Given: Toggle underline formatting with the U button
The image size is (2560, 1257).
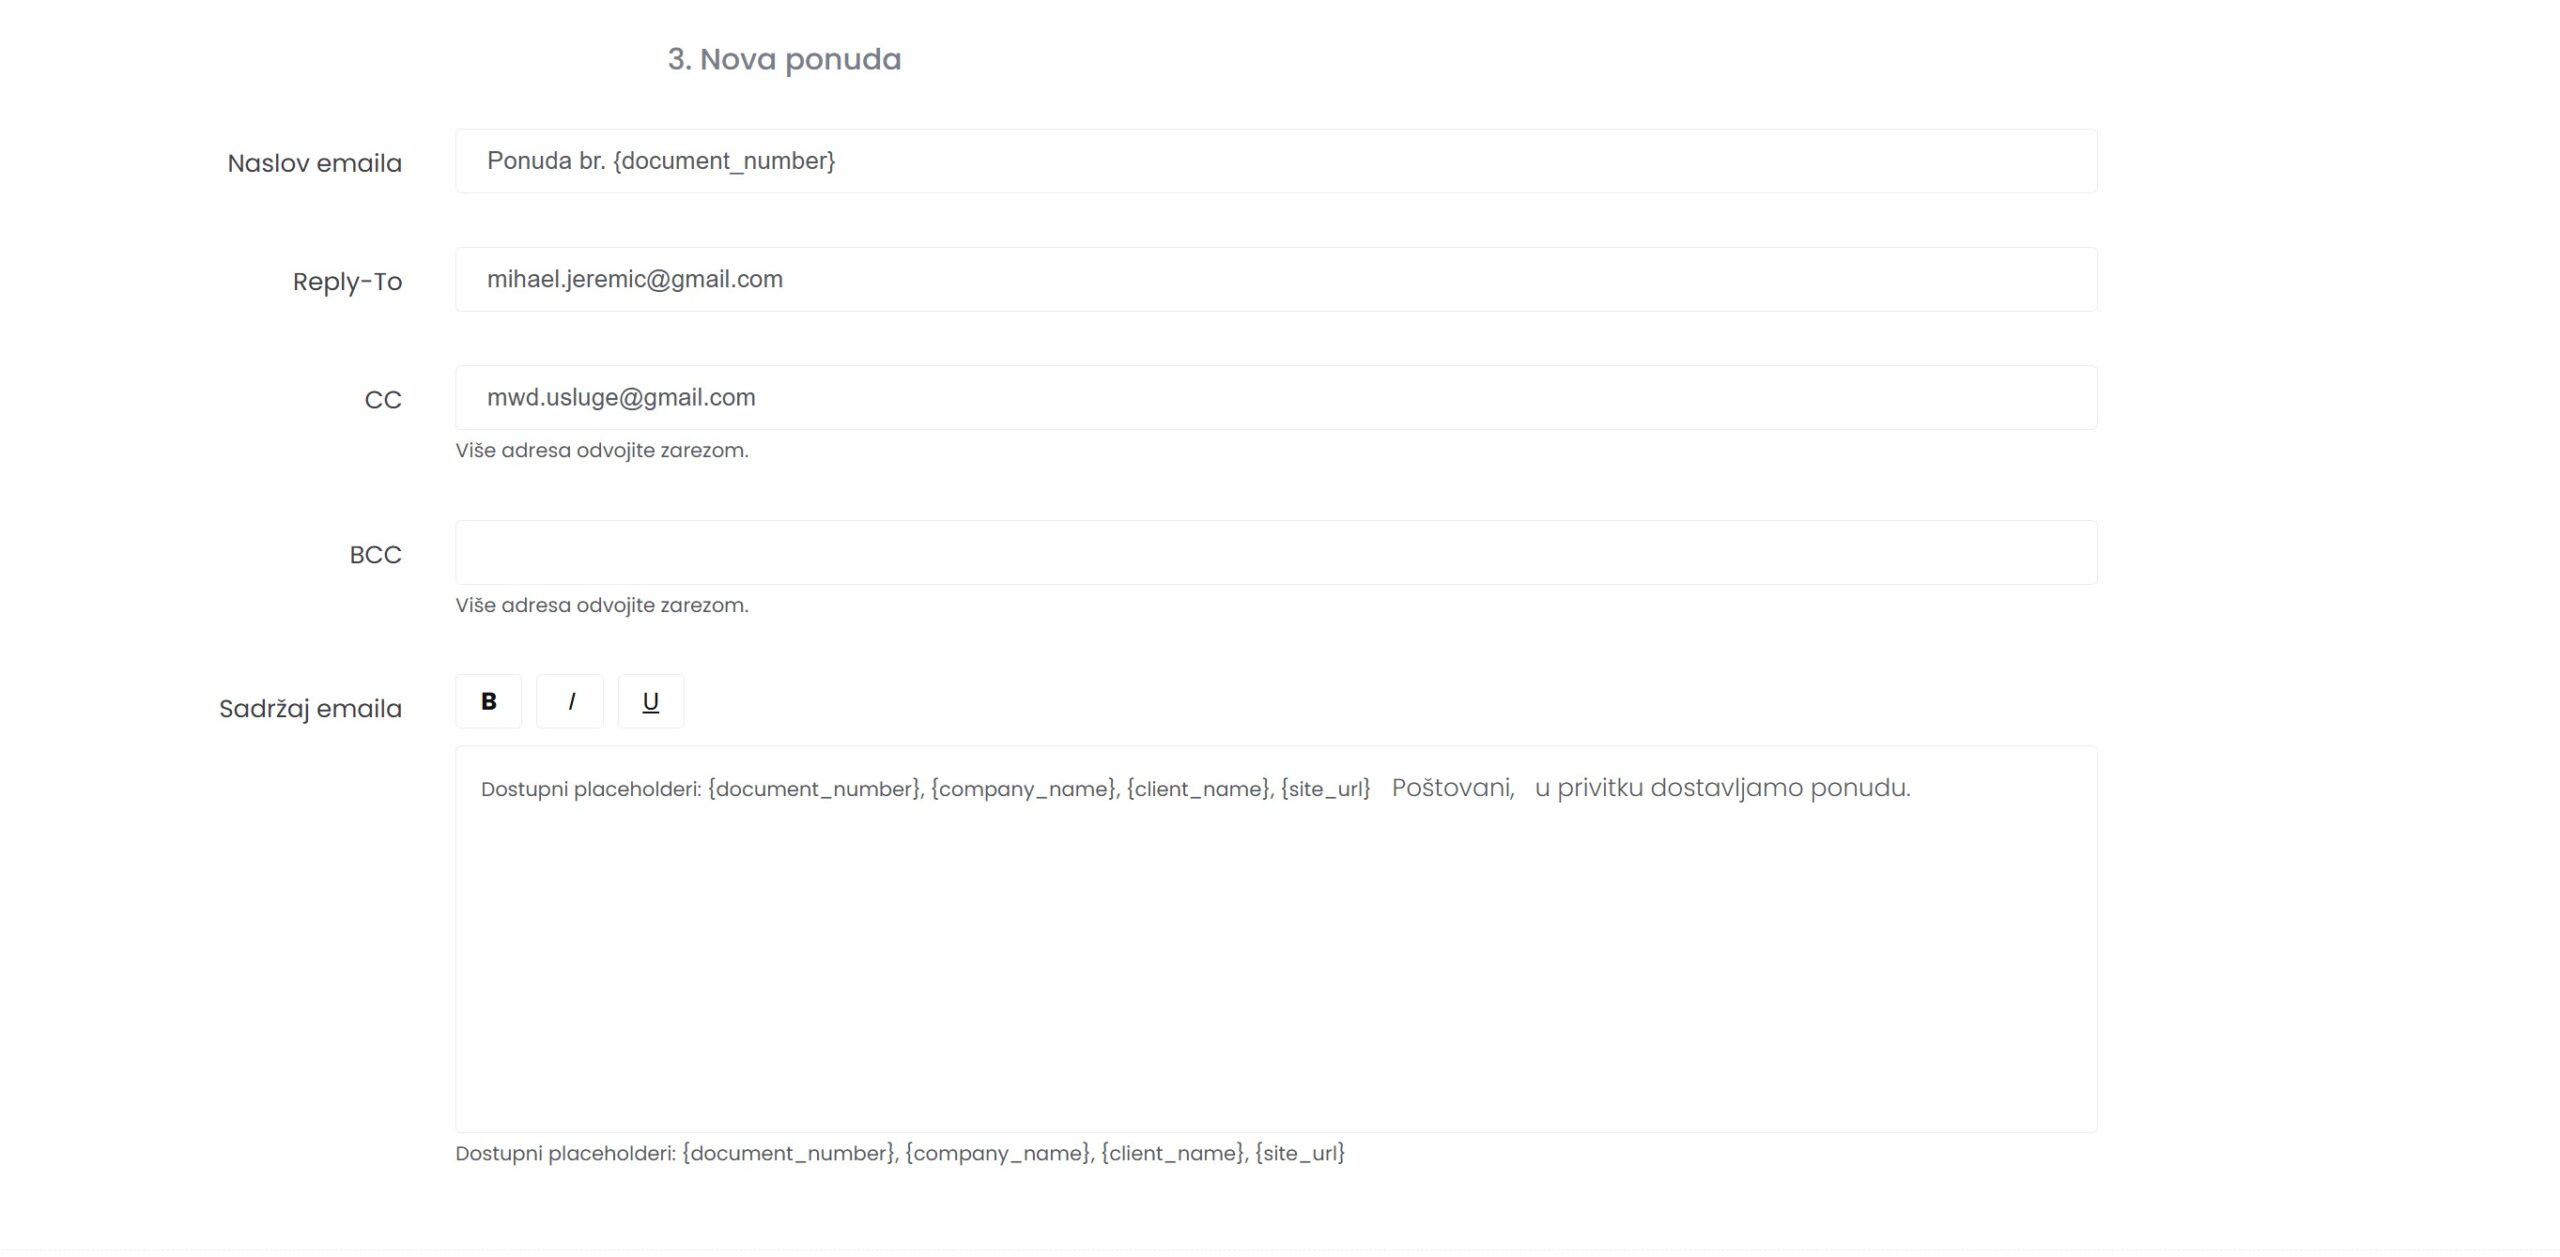Looking at the screenshot, I should click(651, 701).
